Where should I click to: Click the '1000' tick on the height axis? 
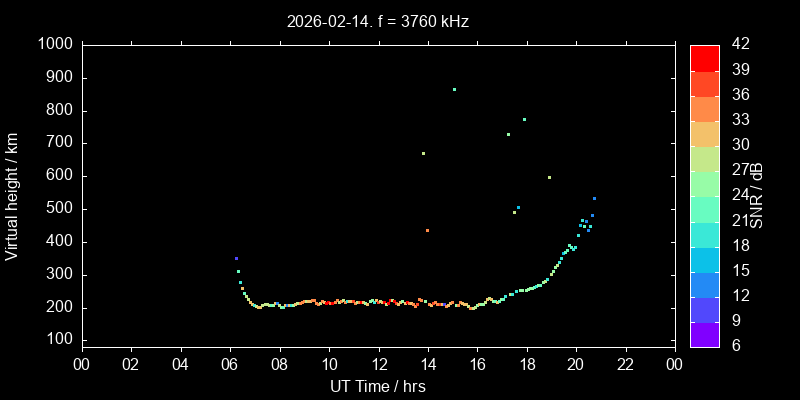(55, 45)
